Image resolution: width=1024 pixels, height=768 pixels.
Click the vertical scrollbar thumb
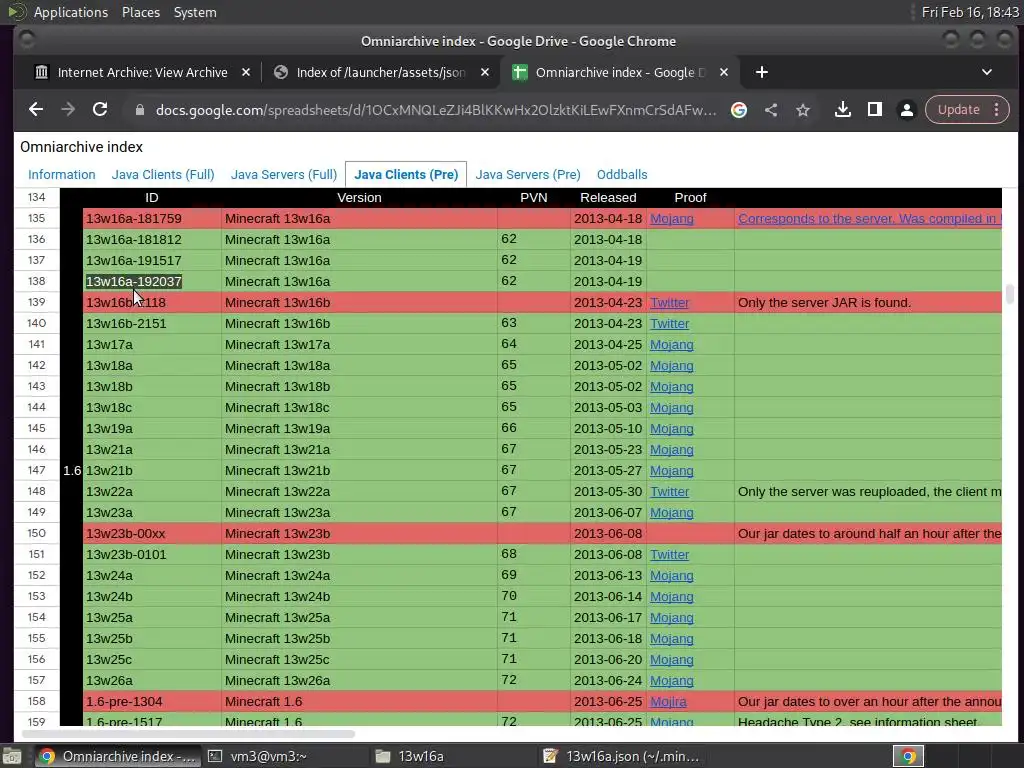point(1010,294)
